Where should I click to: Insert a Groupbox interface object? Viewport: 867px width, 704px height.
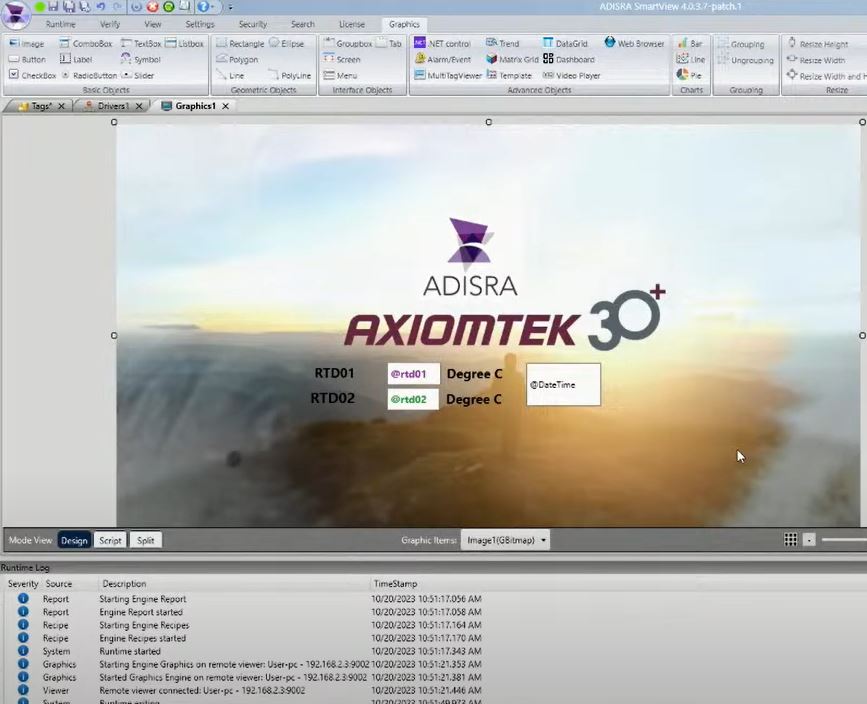point(347,43)
